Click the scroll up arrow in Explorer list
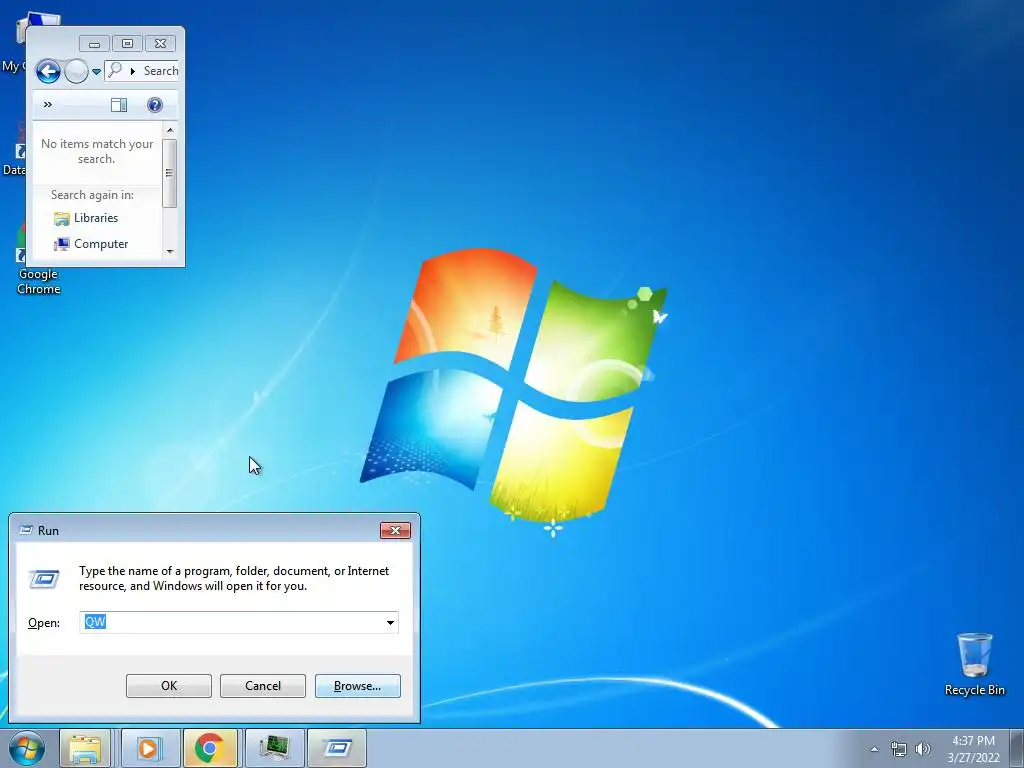Image resolution: width=1024 pixels, height=768 pixels. pos(170,130)
